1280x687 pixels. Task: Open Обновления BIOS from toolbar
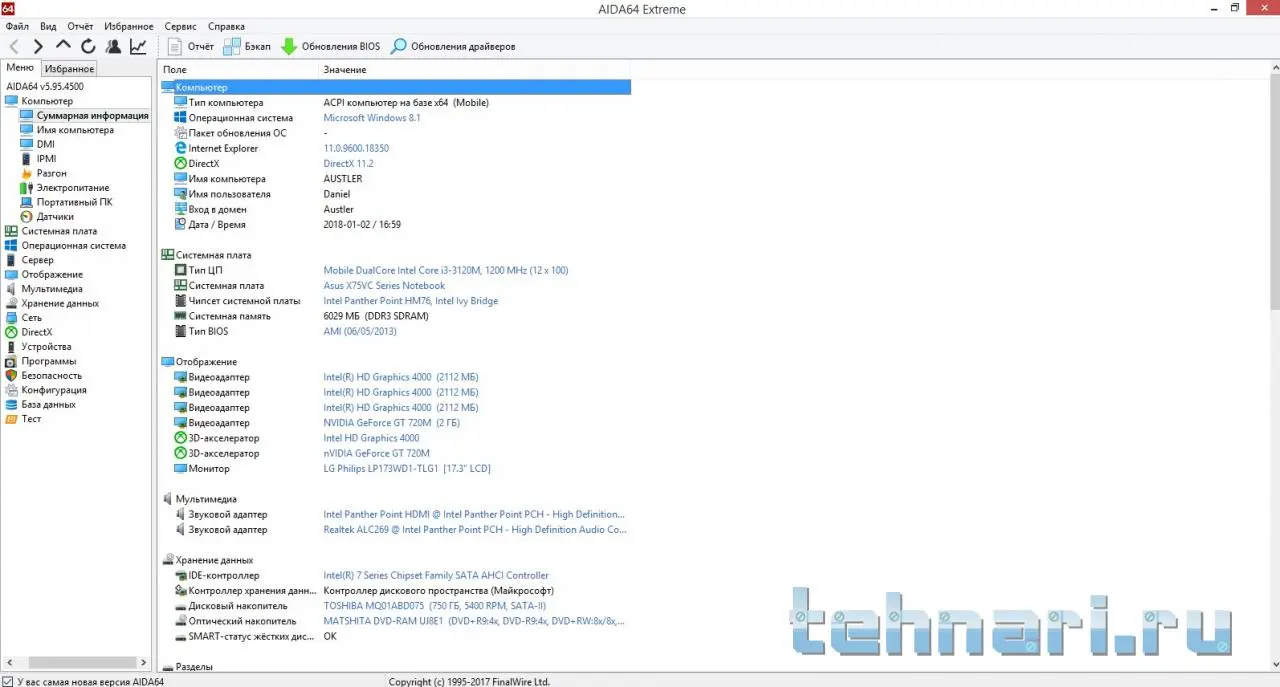click(x=330, y=46)
